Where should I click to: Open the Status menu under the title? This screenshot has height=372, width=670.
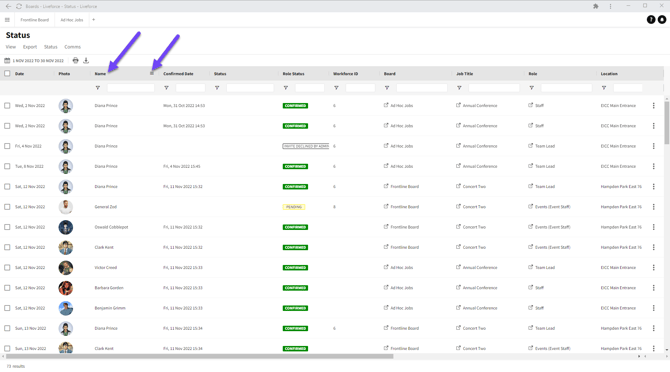50,47
